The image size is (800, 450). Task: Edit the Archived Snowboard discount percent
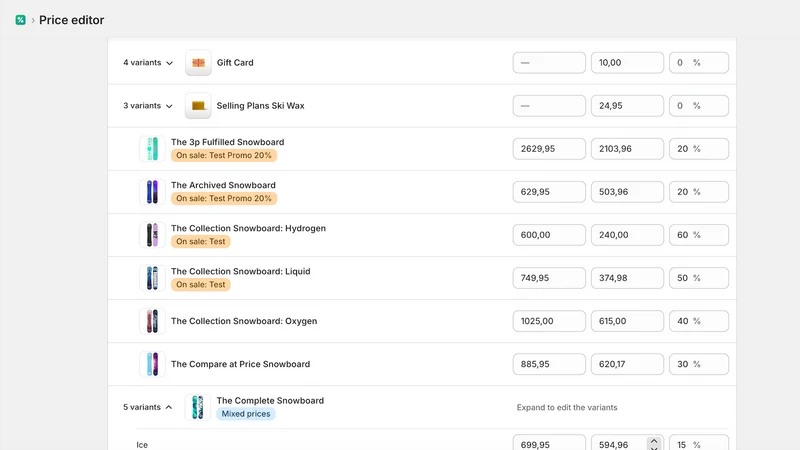coord(698,192)
